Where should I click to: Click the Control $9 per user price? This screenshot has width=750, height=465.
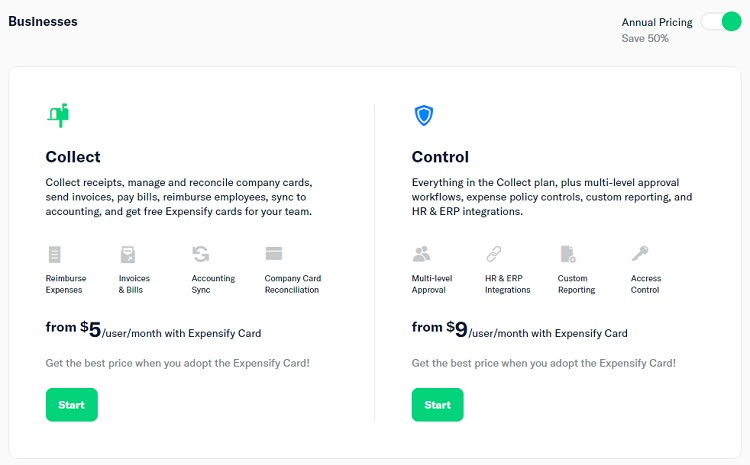click(519, 329)
